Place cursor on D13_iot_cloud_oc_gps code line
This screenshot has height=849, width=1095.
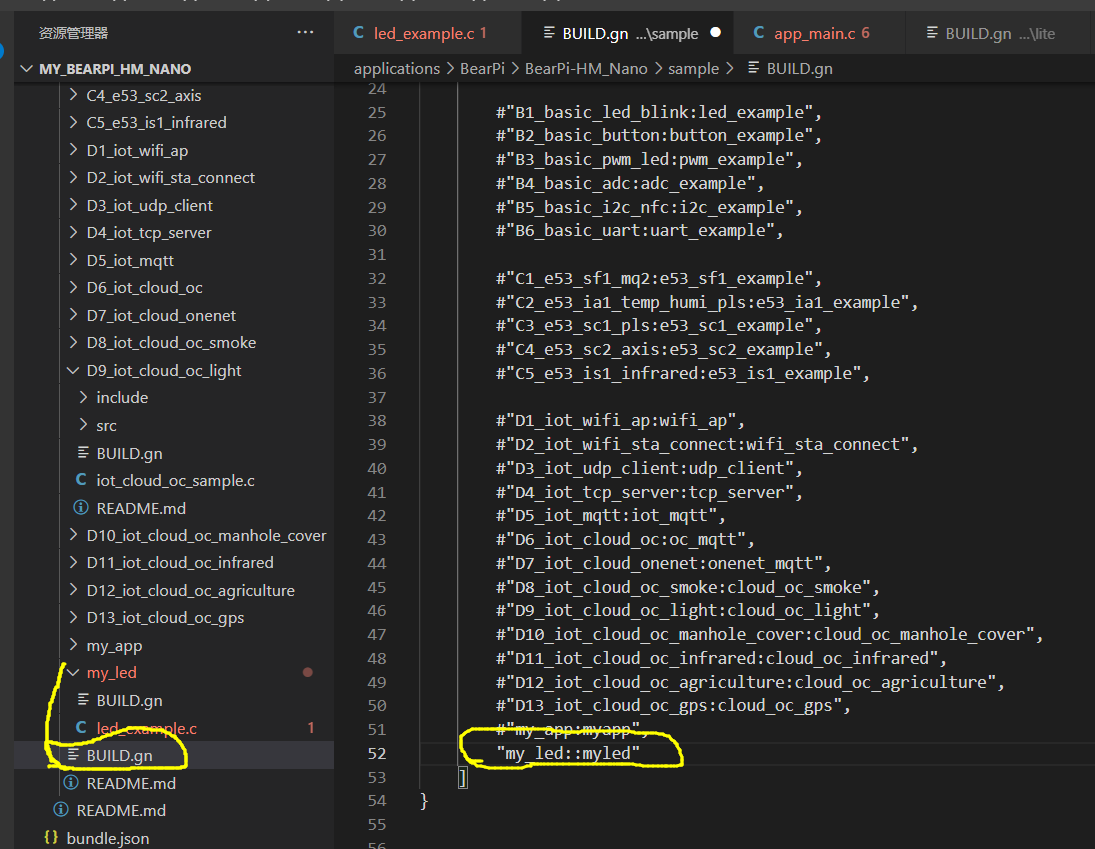pos(673,706)
